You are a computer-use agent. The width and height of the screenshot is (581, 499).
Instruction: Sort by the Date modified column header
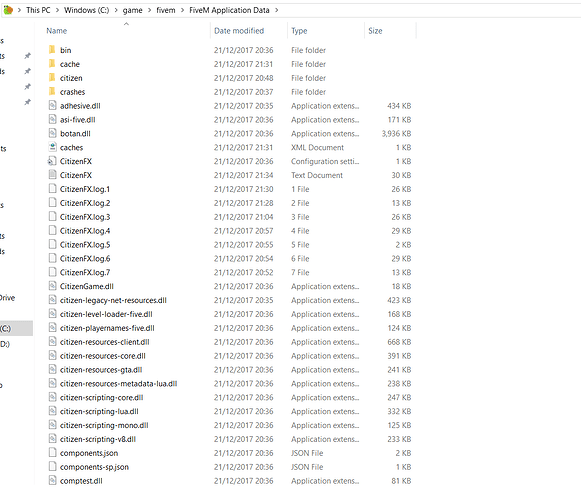[x=239, y=31]
